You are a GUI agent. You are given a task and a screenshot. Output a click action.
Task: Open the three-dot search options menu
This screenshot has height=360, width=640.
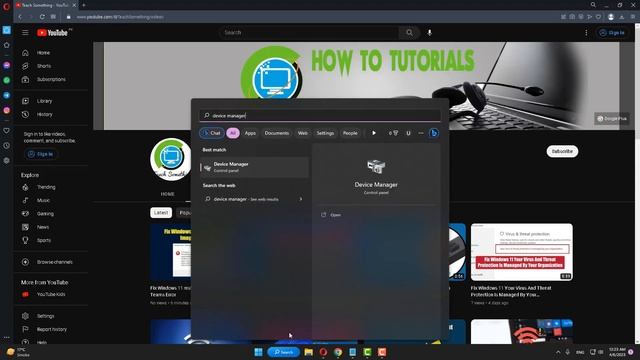421,133
